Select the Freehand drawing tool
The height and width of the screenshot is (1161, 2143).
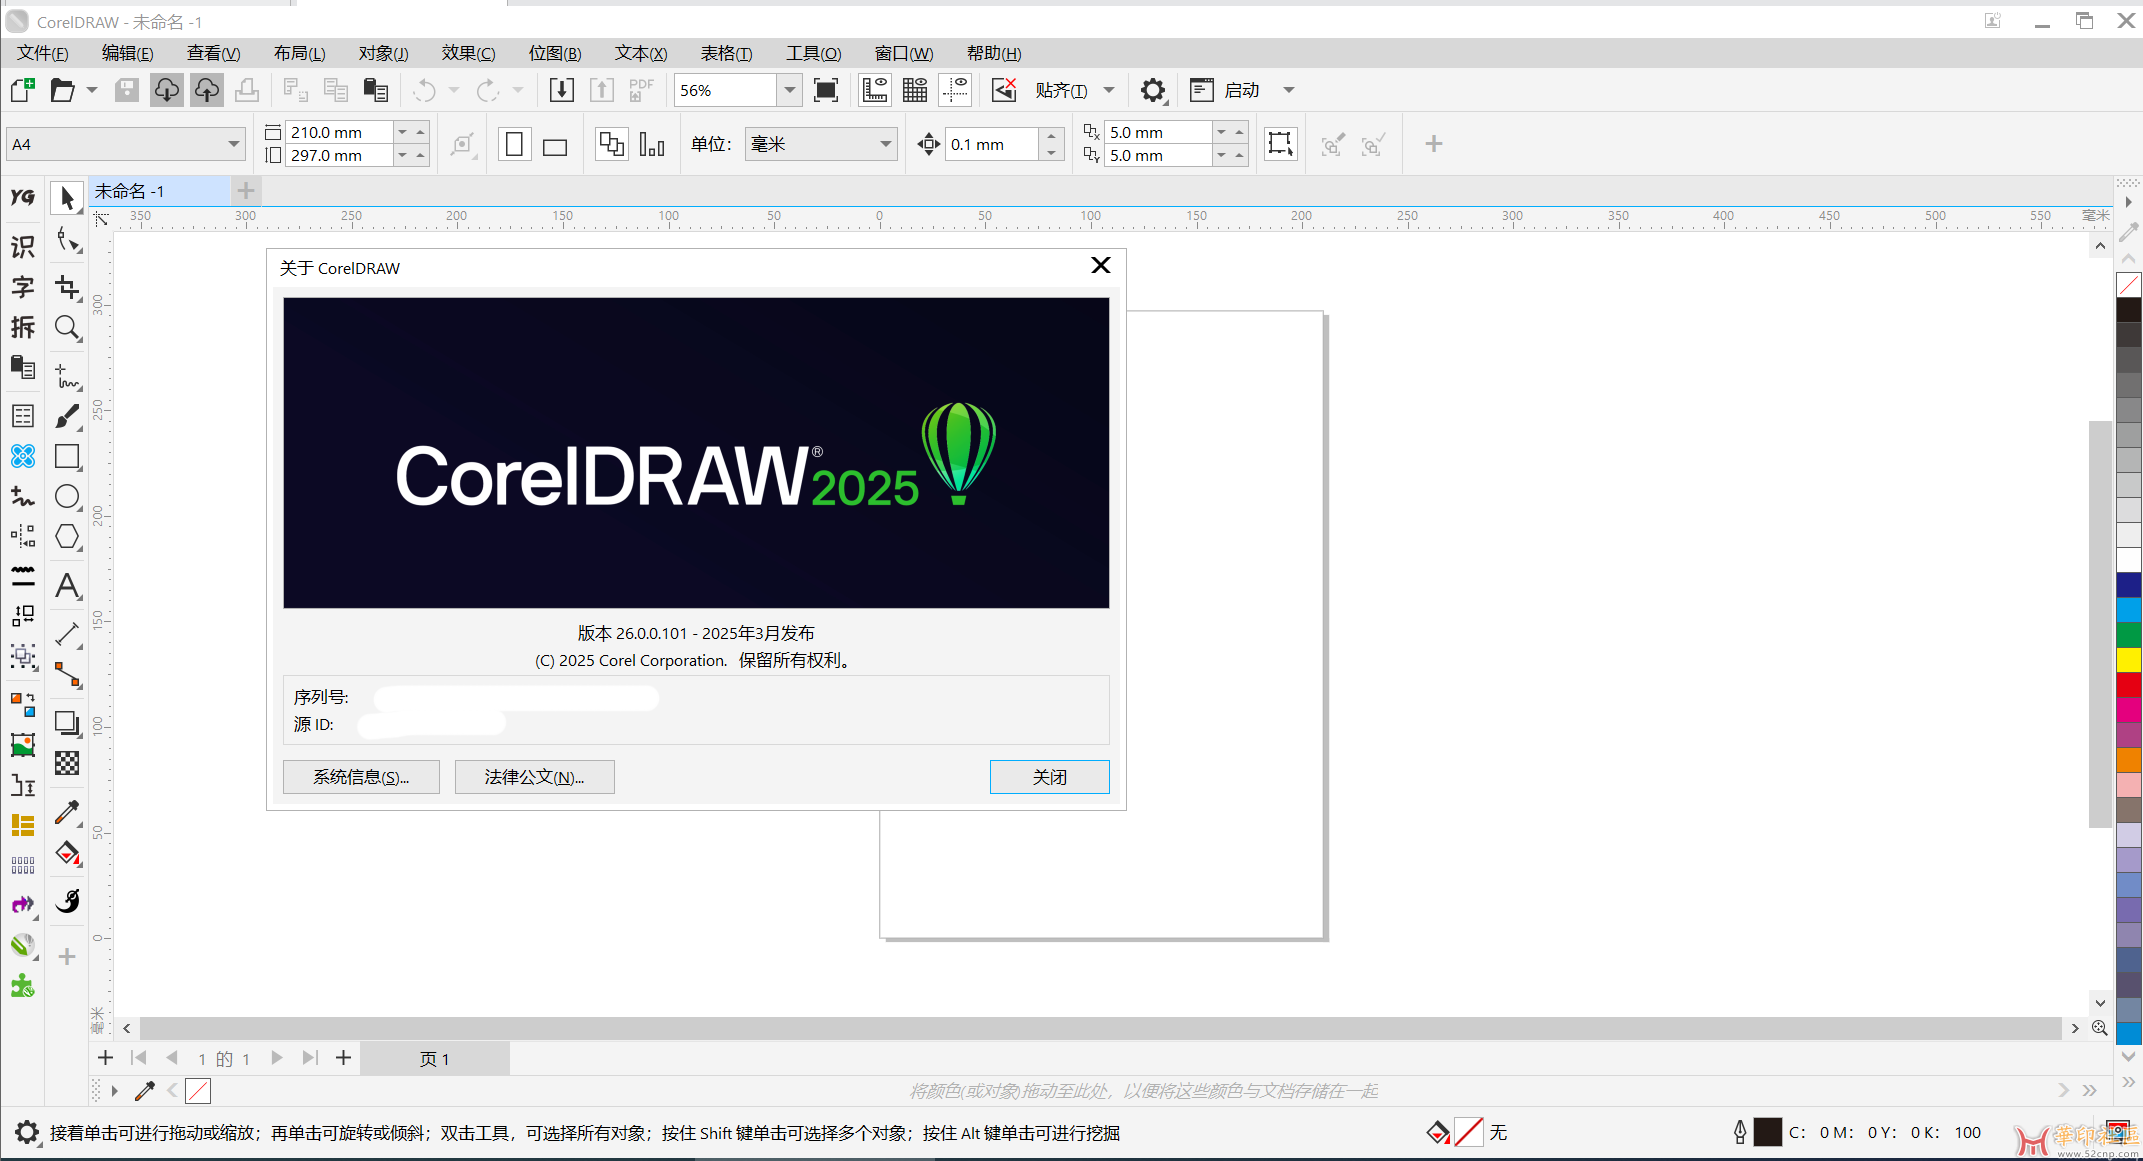(x=67, y=376)
